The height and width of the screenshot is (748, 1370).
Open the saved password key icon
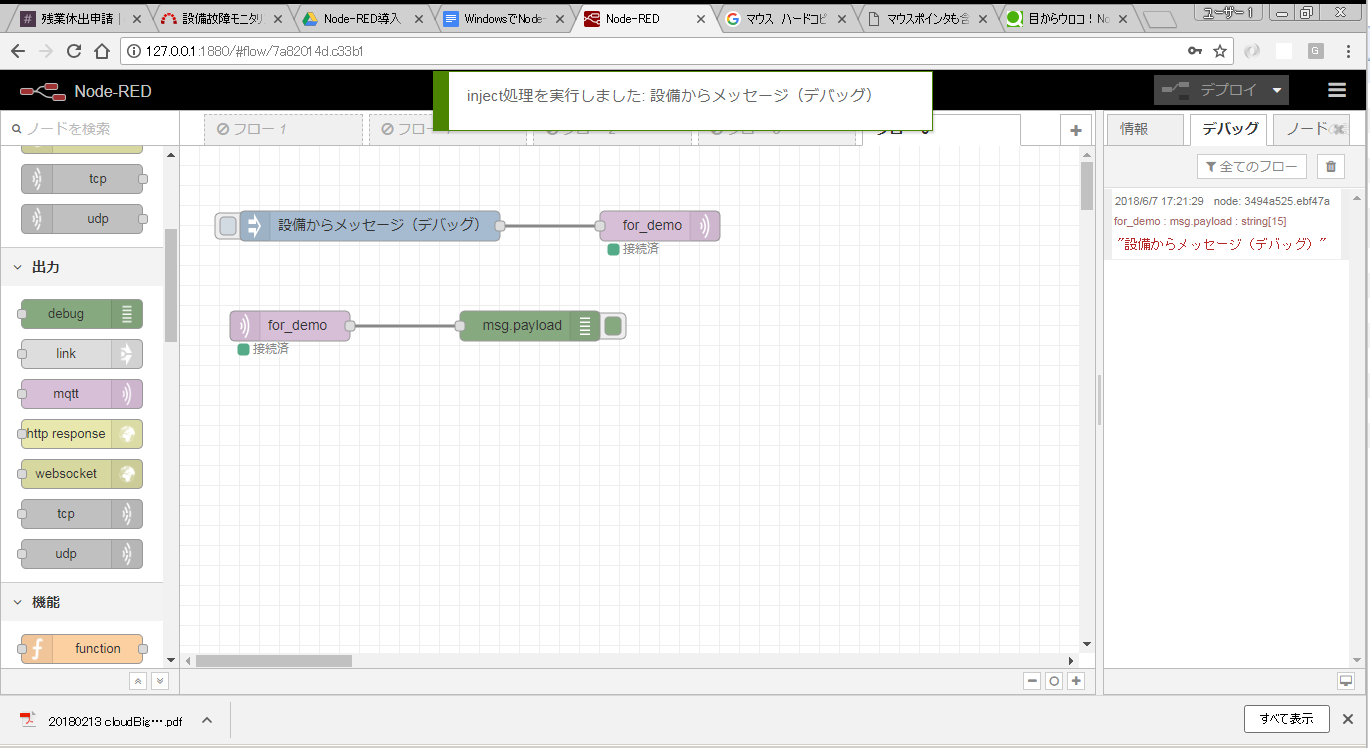point(1195,51)
